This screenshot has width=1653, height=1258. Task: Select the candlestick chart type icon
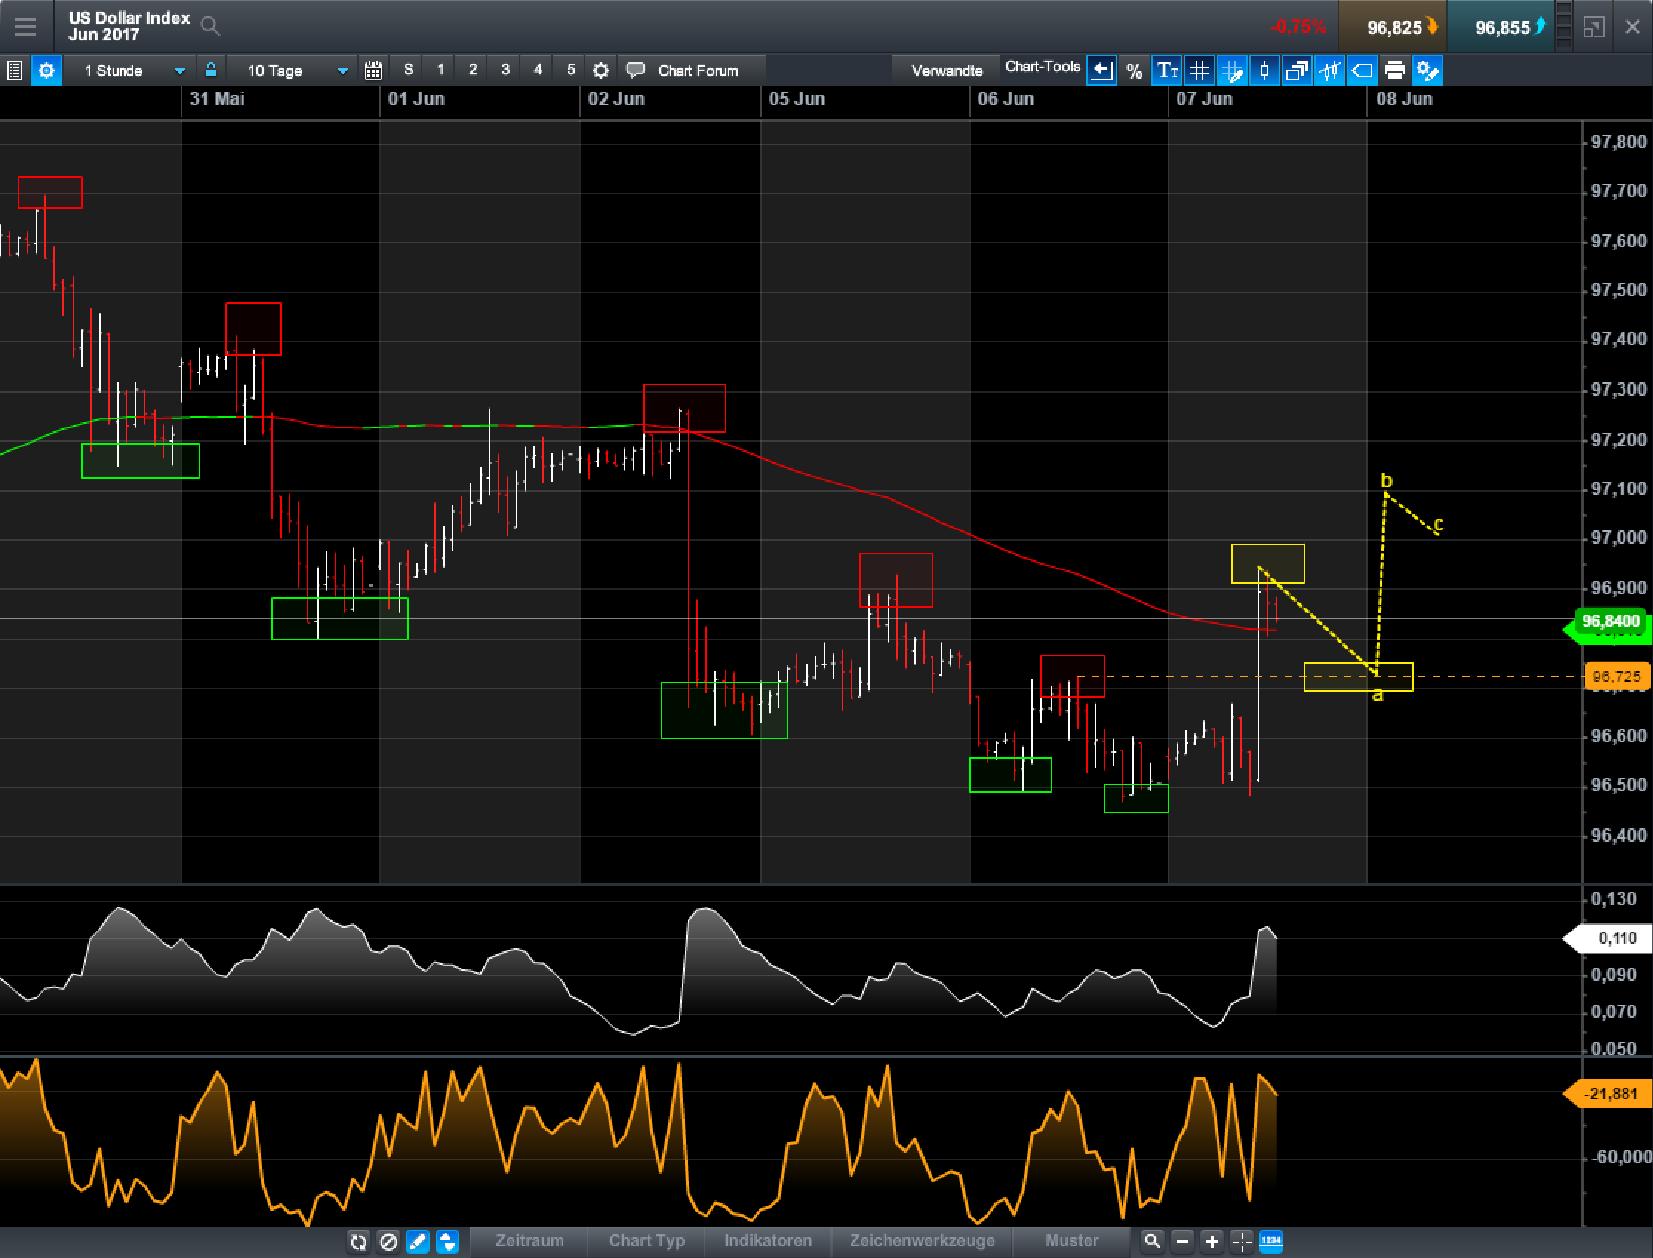tap(1265, 70)
